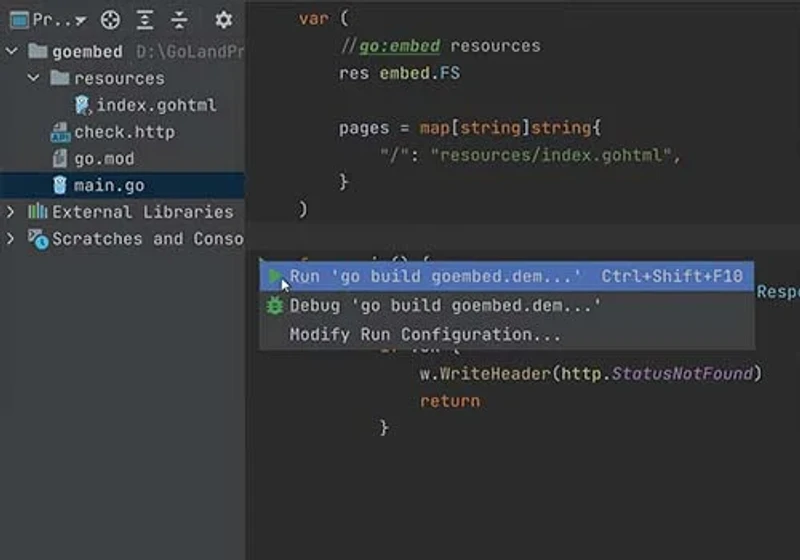This screenshot has height=560, width=800.
Task: Click the Select Opened File crosshair icon
Action: point(110,20)
